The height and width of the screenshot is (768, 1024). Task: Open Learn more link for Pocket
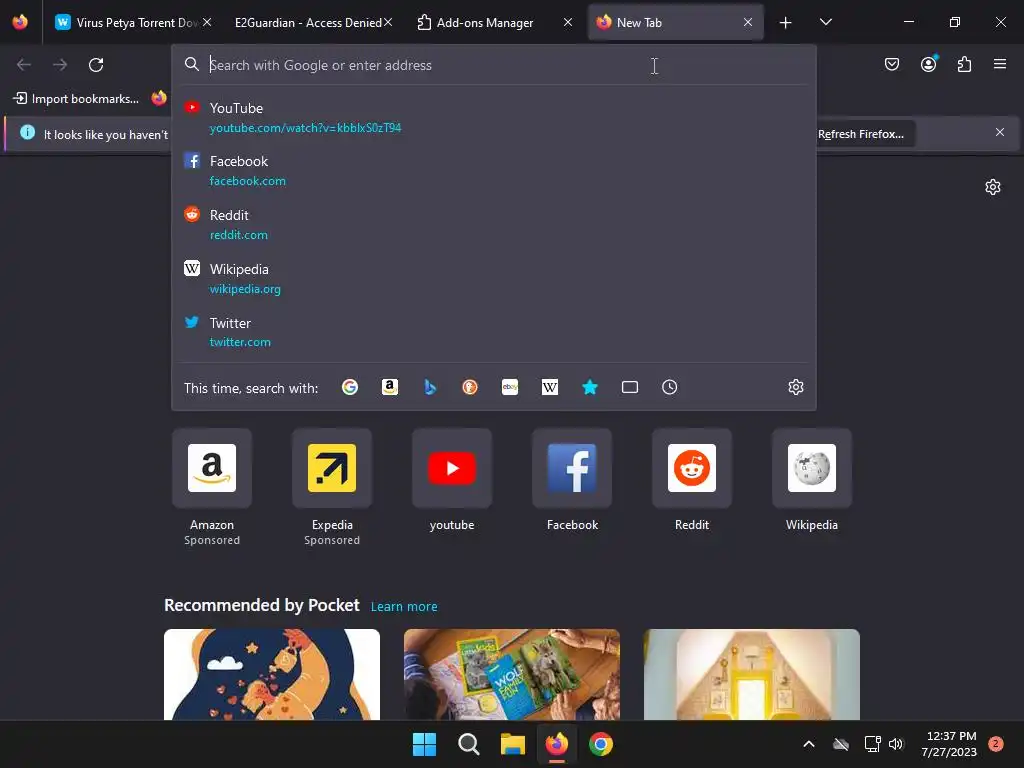tap(404, 607)
